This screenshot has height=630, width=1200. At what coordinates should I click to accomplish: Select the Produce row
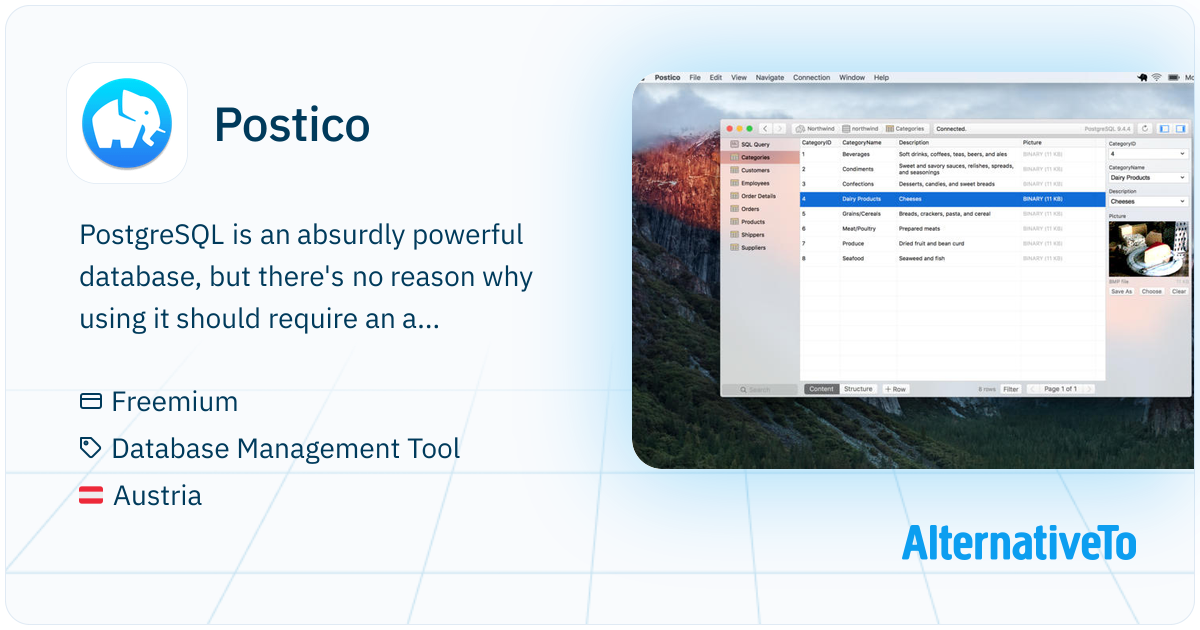click(x=953, y=244)
